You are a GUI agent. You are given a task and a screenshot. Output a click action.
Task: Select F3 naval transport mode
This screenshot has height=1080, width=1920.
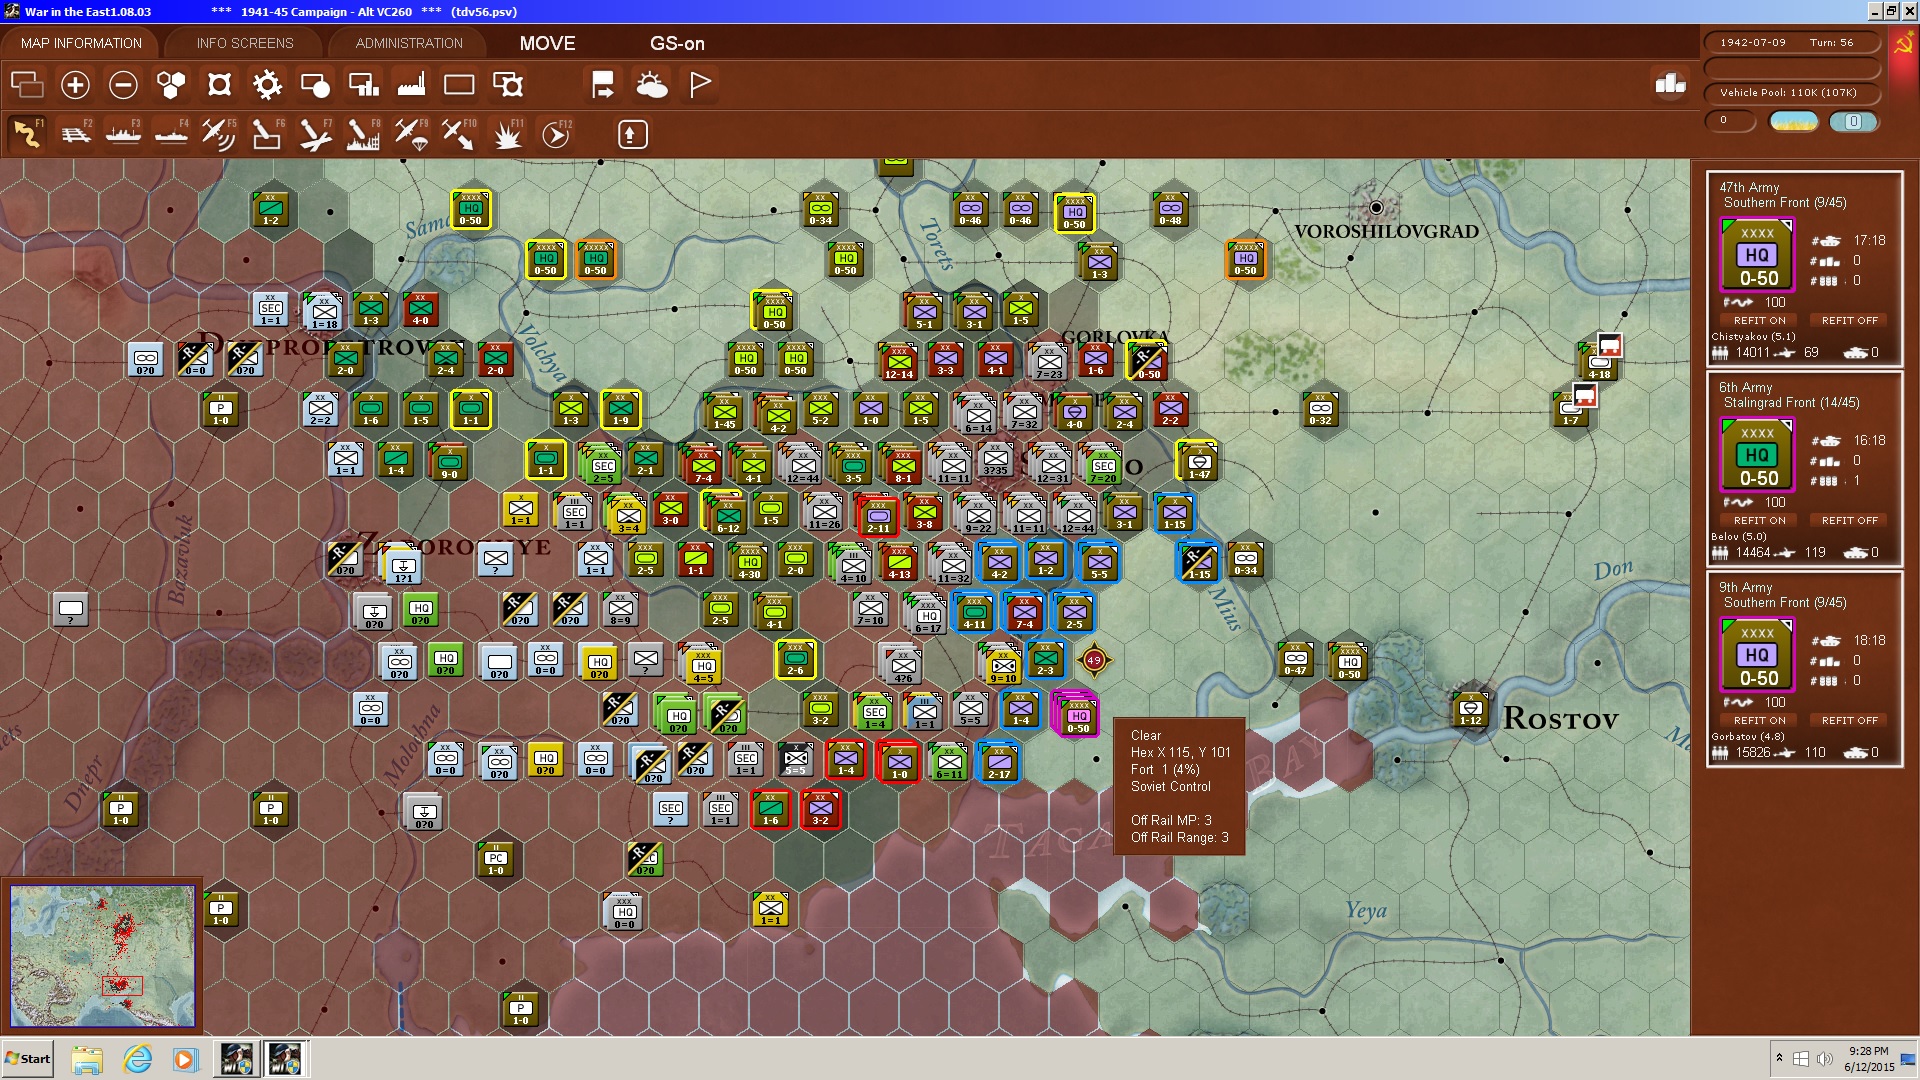(x=123, y=133)
